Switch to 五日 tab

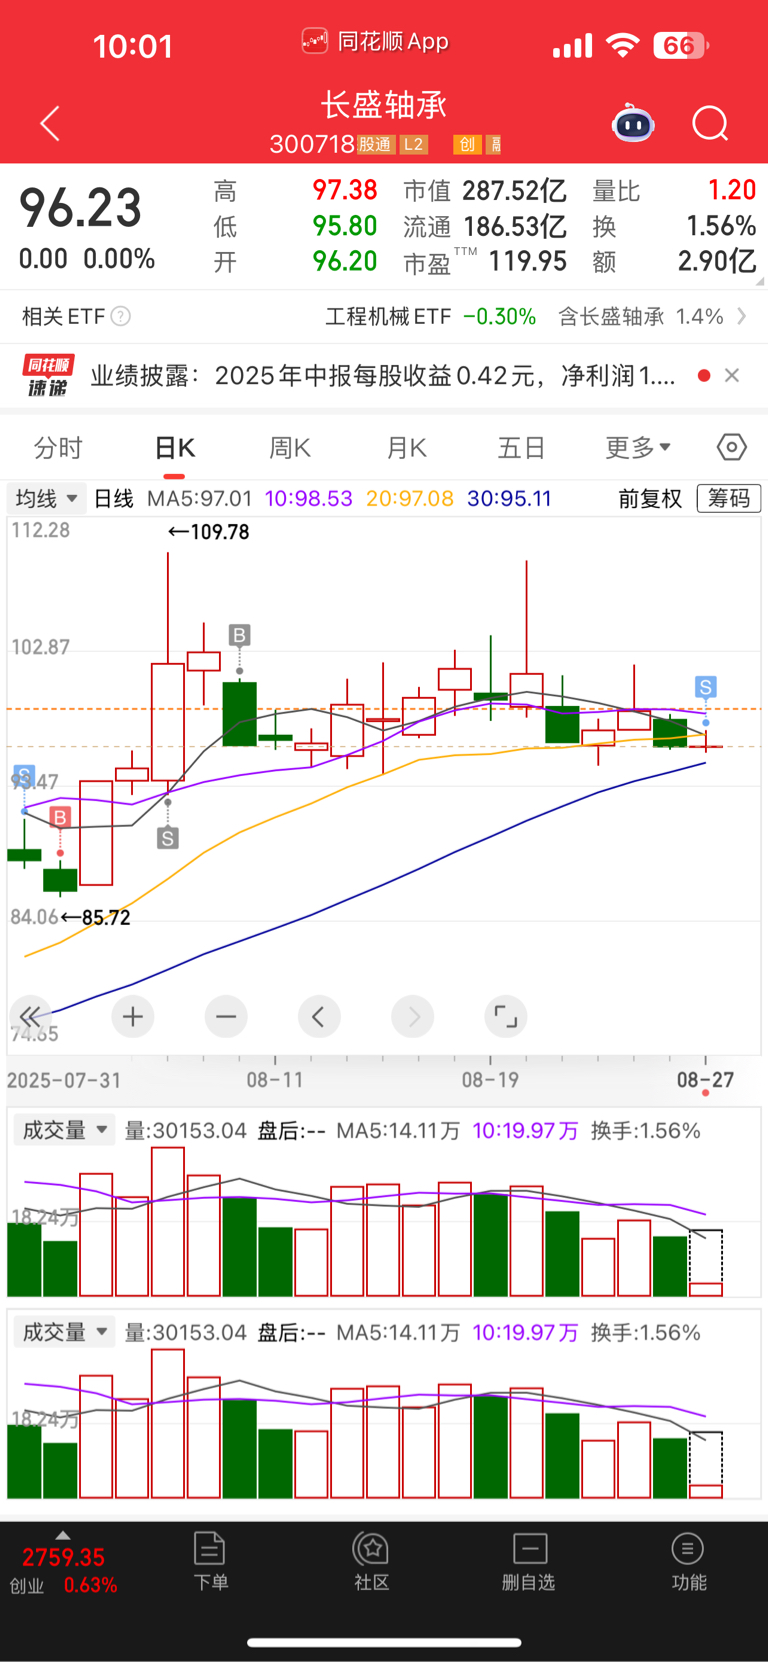pos(521,448)
